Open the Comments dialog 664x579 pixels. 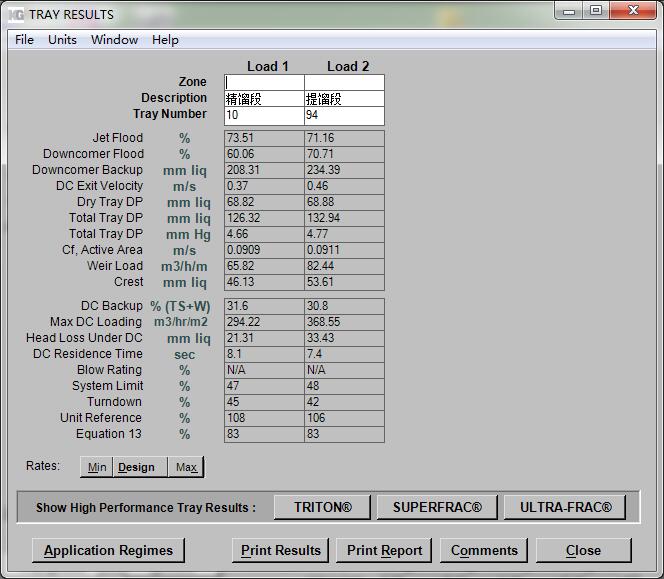click(484, 550)
